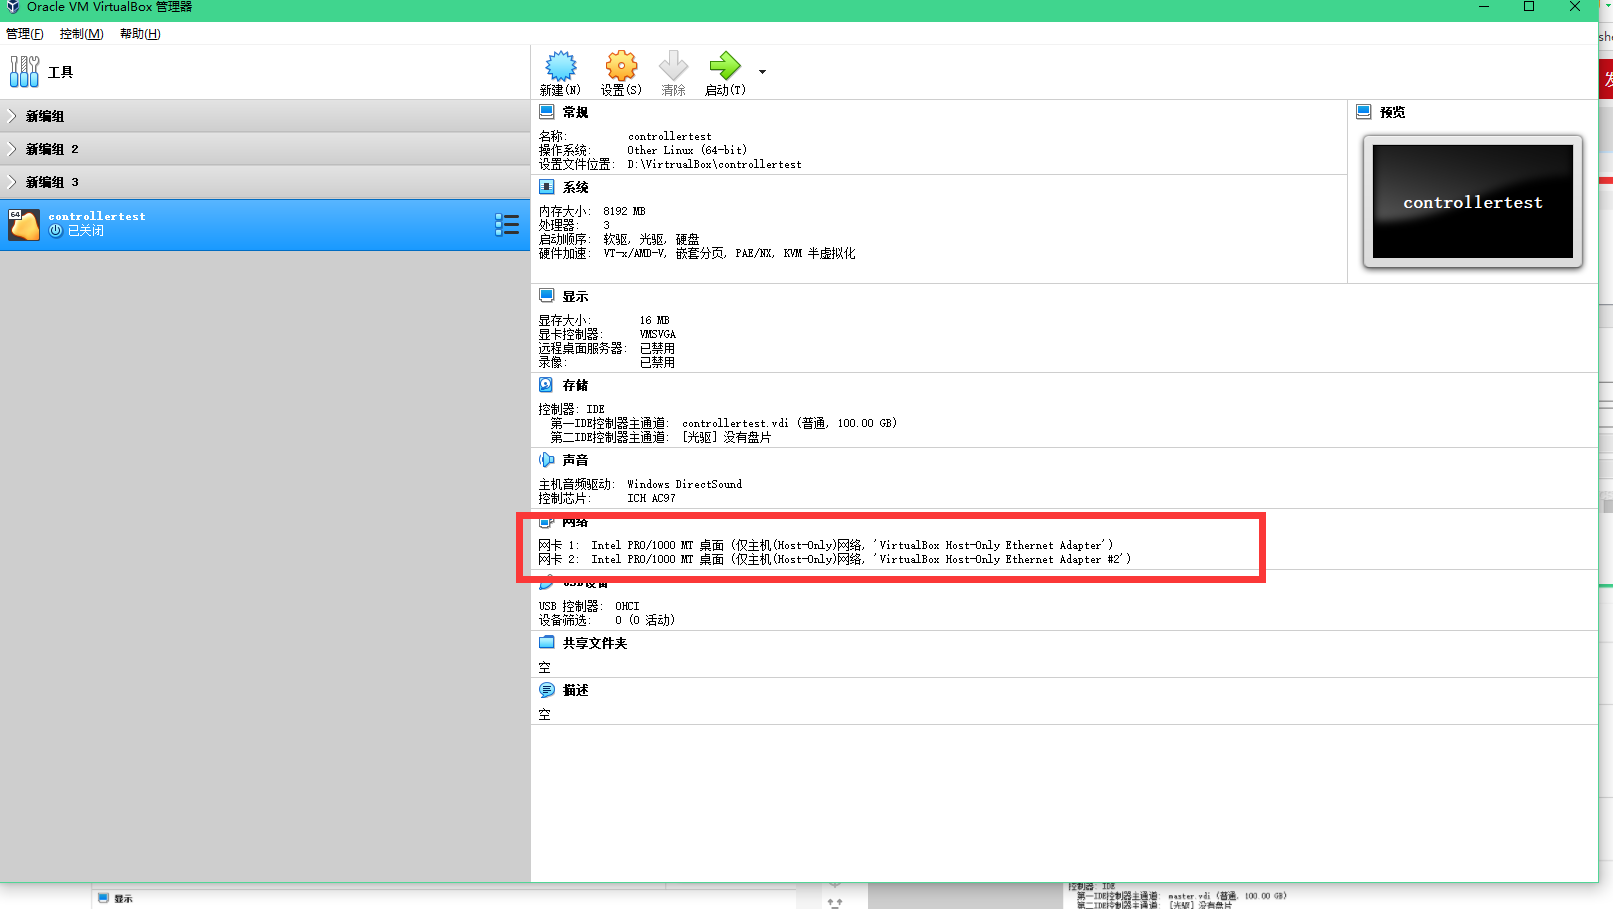
Task: Expand group 新编组 2
Action: tap(12, 149)
